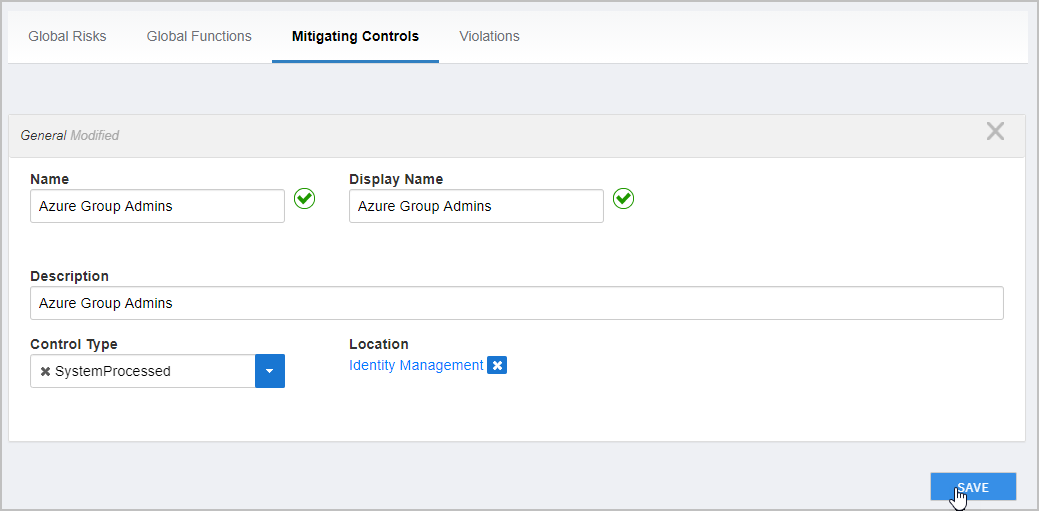
Task: Click the Location label
Action: pos(379,344)
